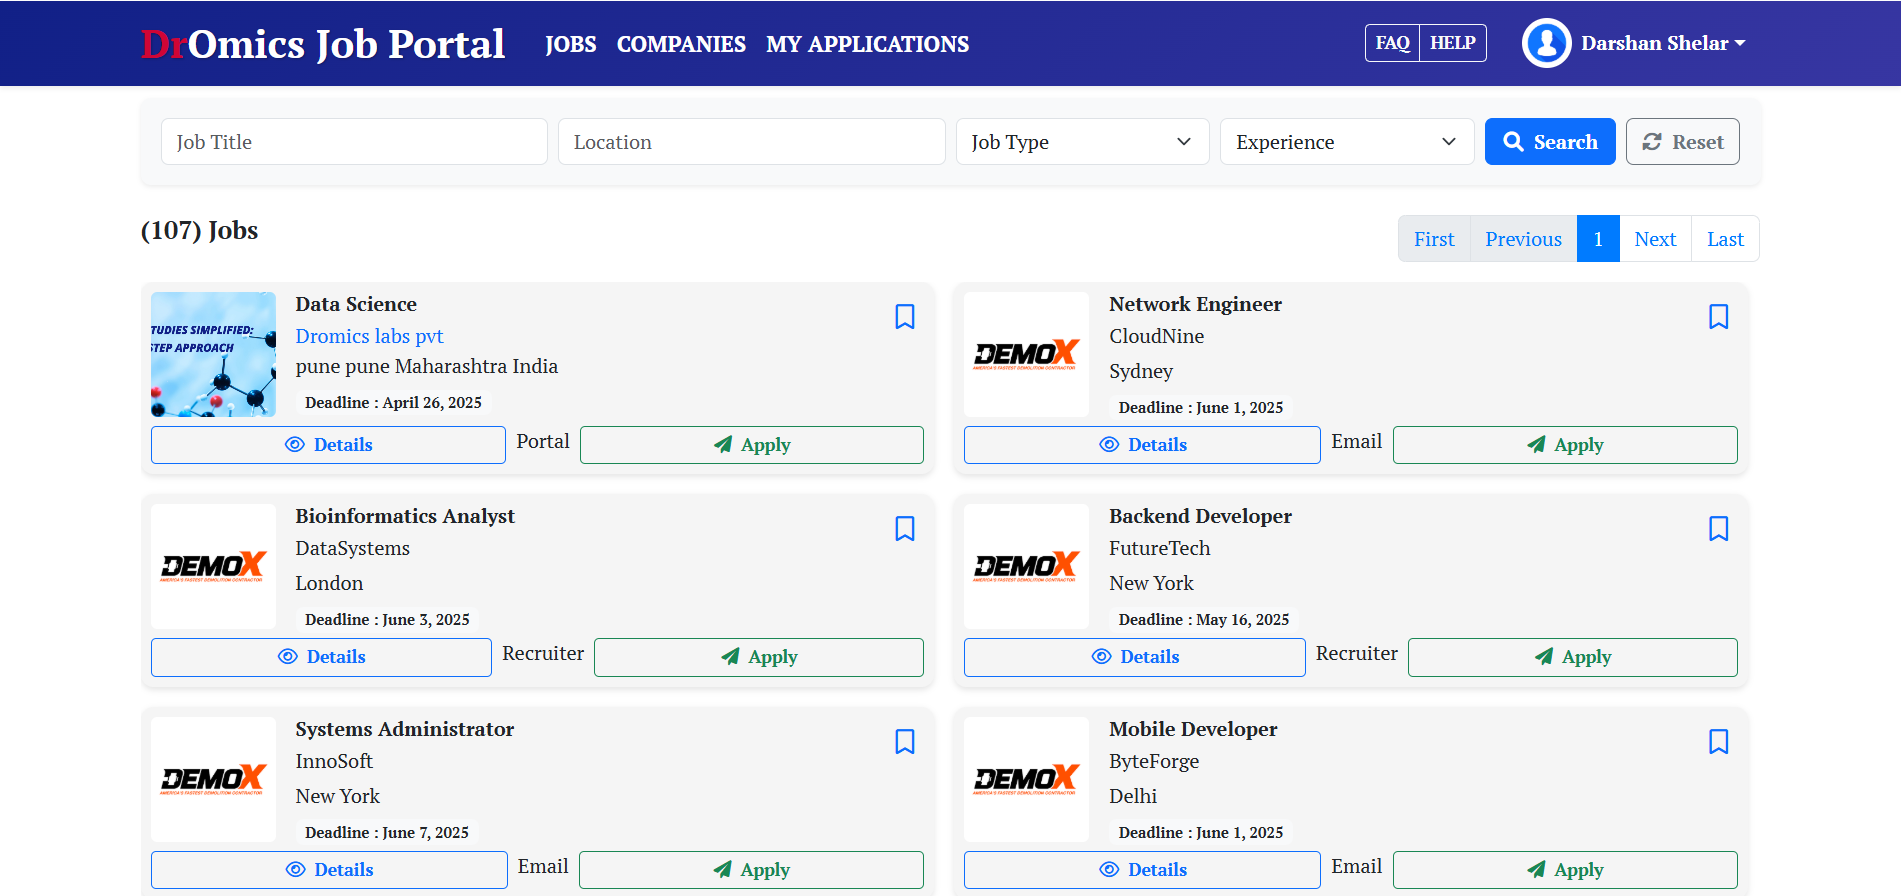Click the DemoX logo on Backend Developer card
The image size is (1901, 896).
click(x=1026, y=566)
